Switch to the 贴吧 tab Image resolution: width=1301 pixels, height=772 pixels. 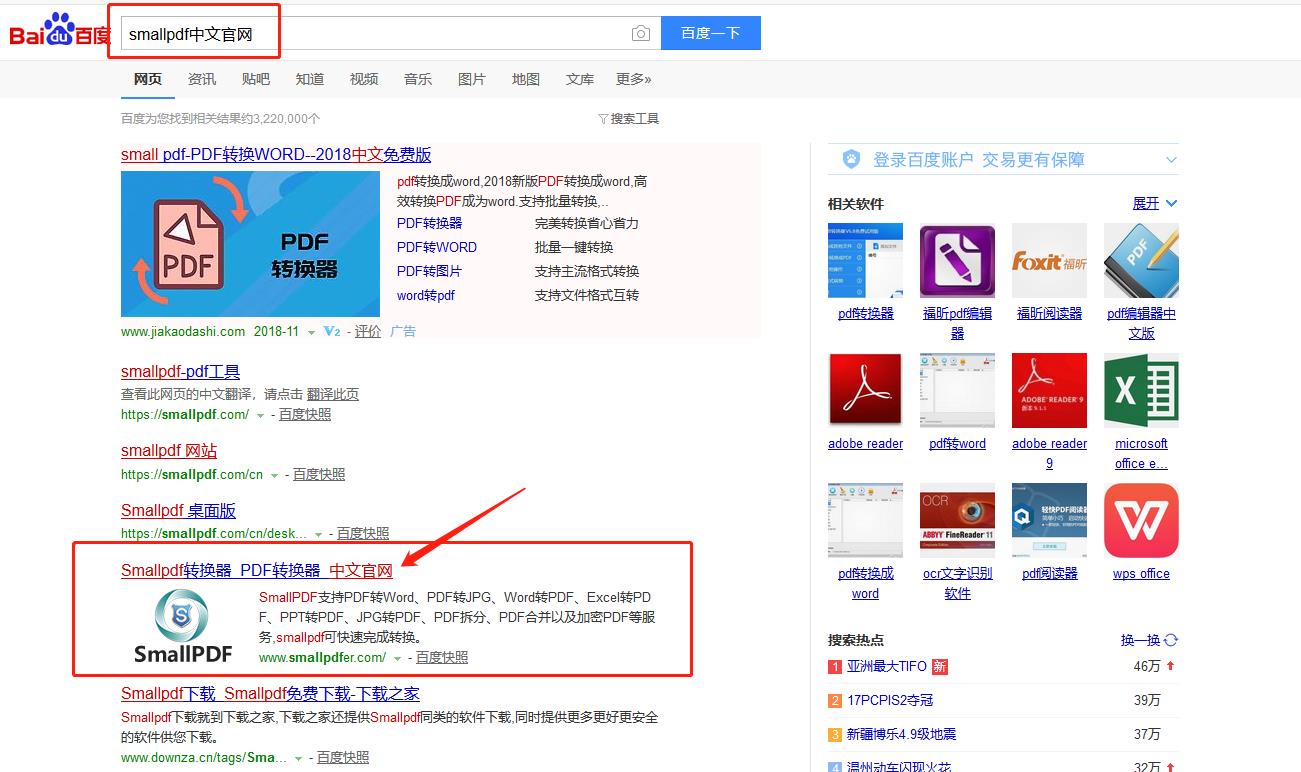pos(256,79)
